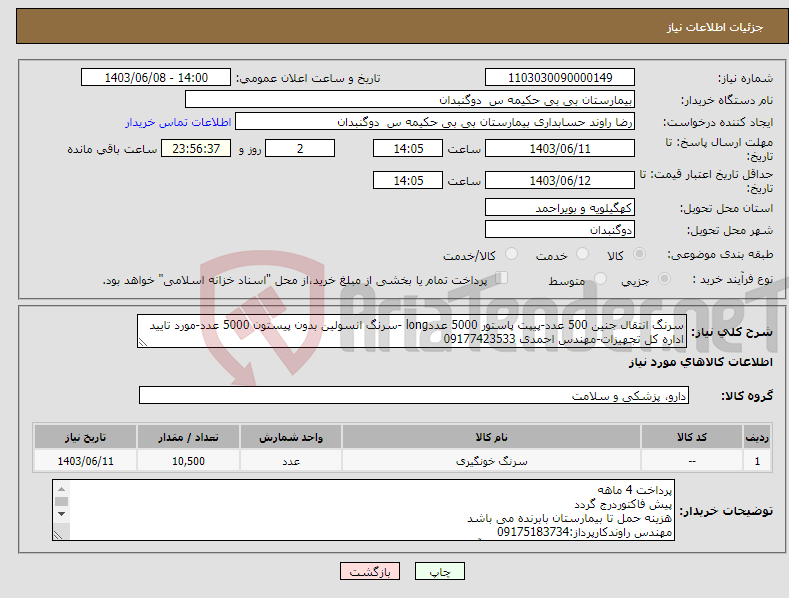Click the واحد شمارش column header
Viewport: 789px width, 598px height.
(x=291, y=437)
